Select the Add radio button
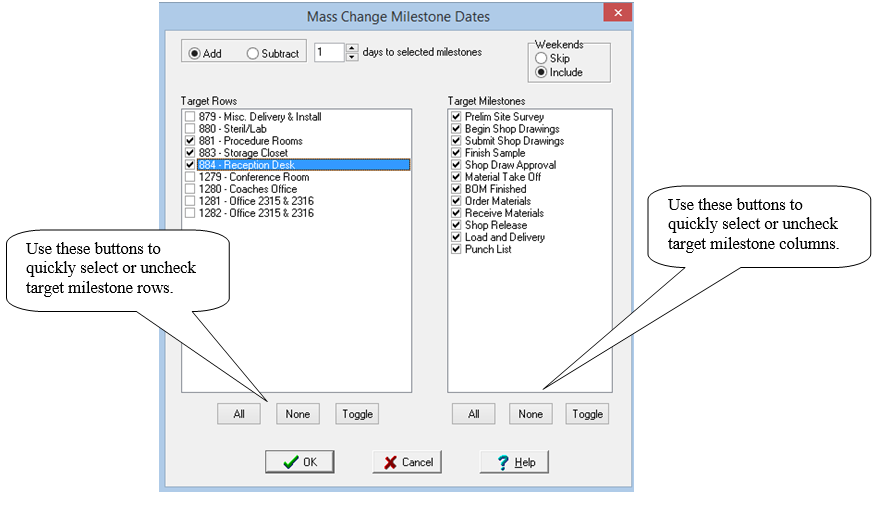Image resolution: width=874 pixels, height=506 pixels. click(x=195, y=54)
